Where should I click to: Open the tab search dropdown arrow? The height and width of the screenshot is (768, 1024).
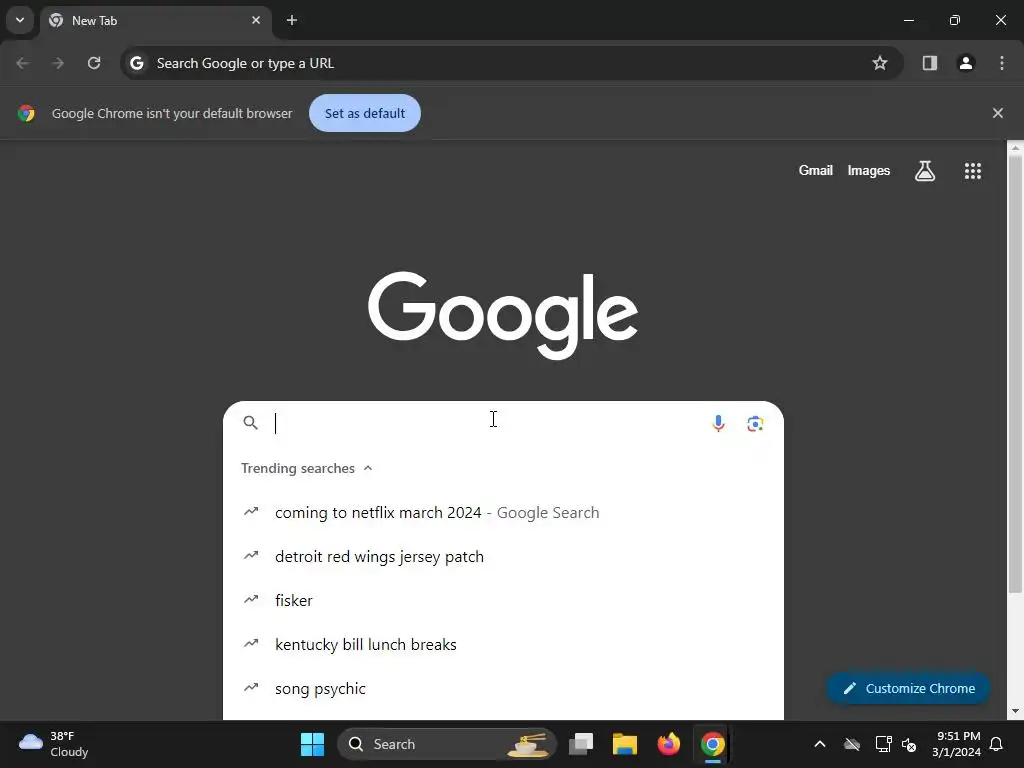20,20
